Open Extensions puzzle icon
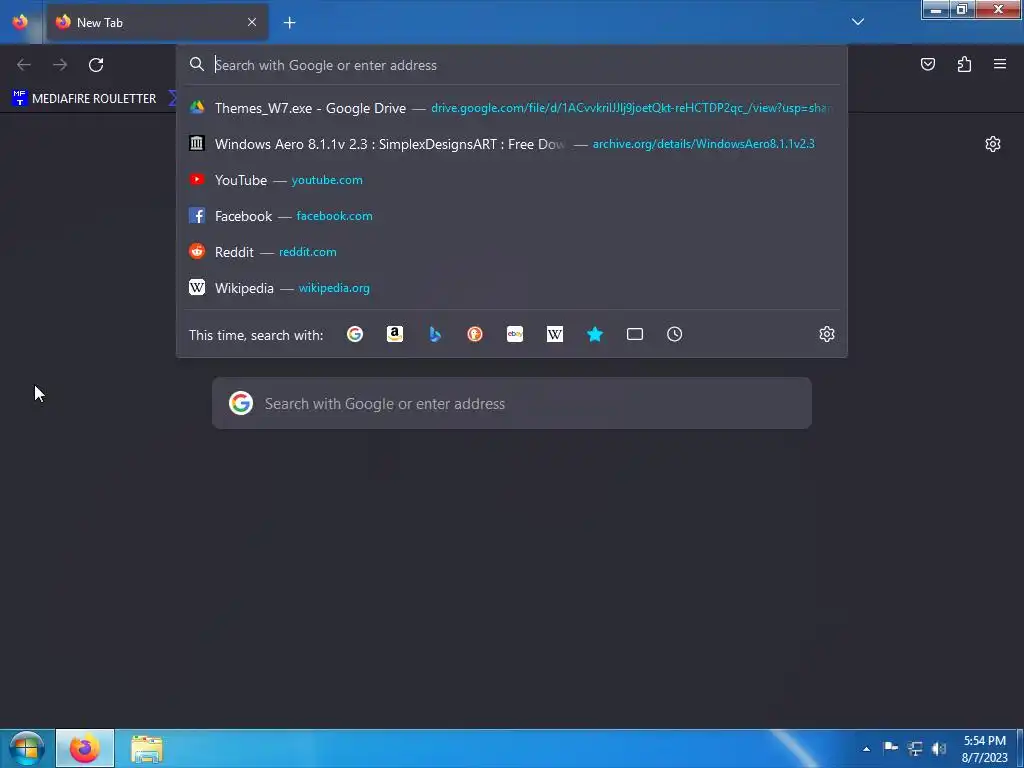The width and height of the screenshot is (1024, 768). coord(964,64)
